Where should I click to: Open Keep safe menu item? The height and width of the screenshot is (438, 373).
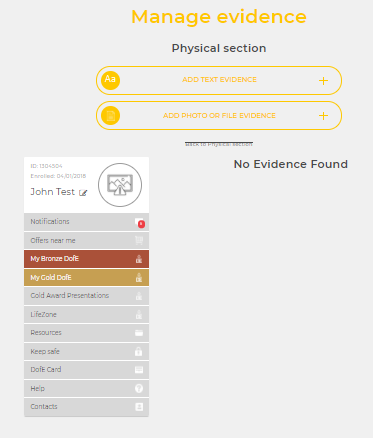(86, 351)
